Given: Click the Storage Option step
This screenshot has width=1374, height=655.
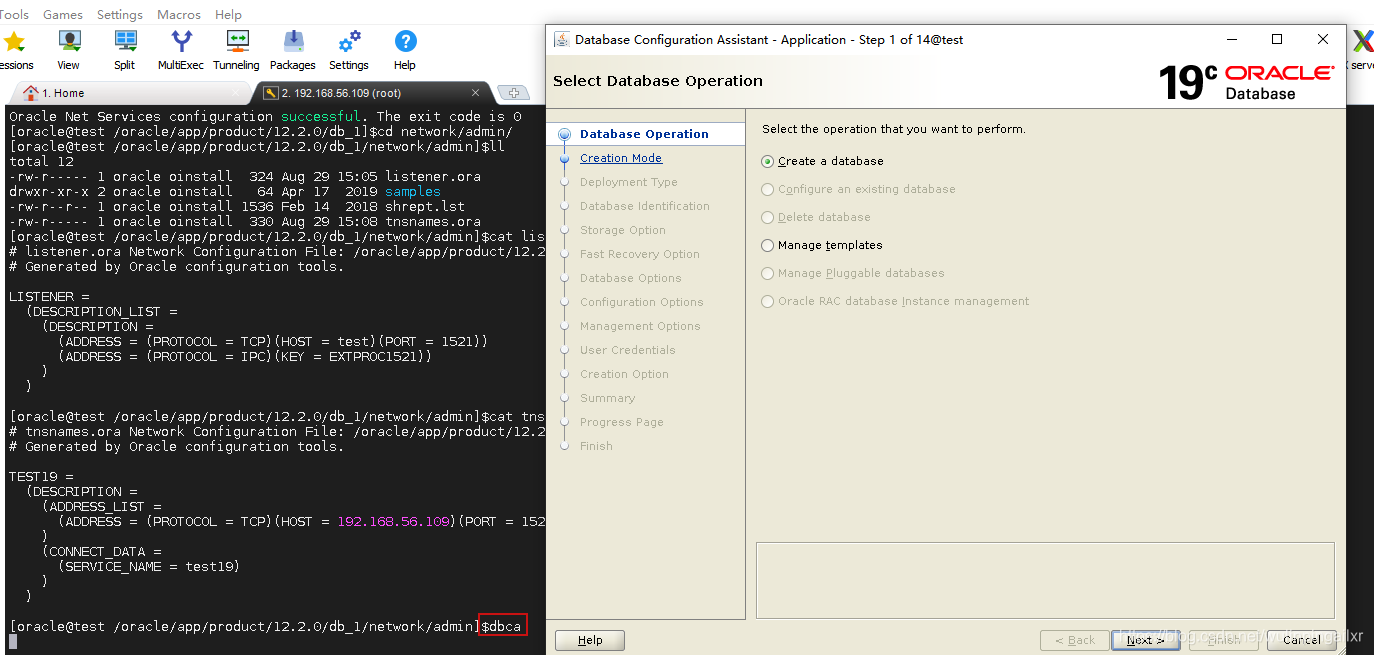Looking at the screenshot, I should pyautogui.click(x=623, y=230).
